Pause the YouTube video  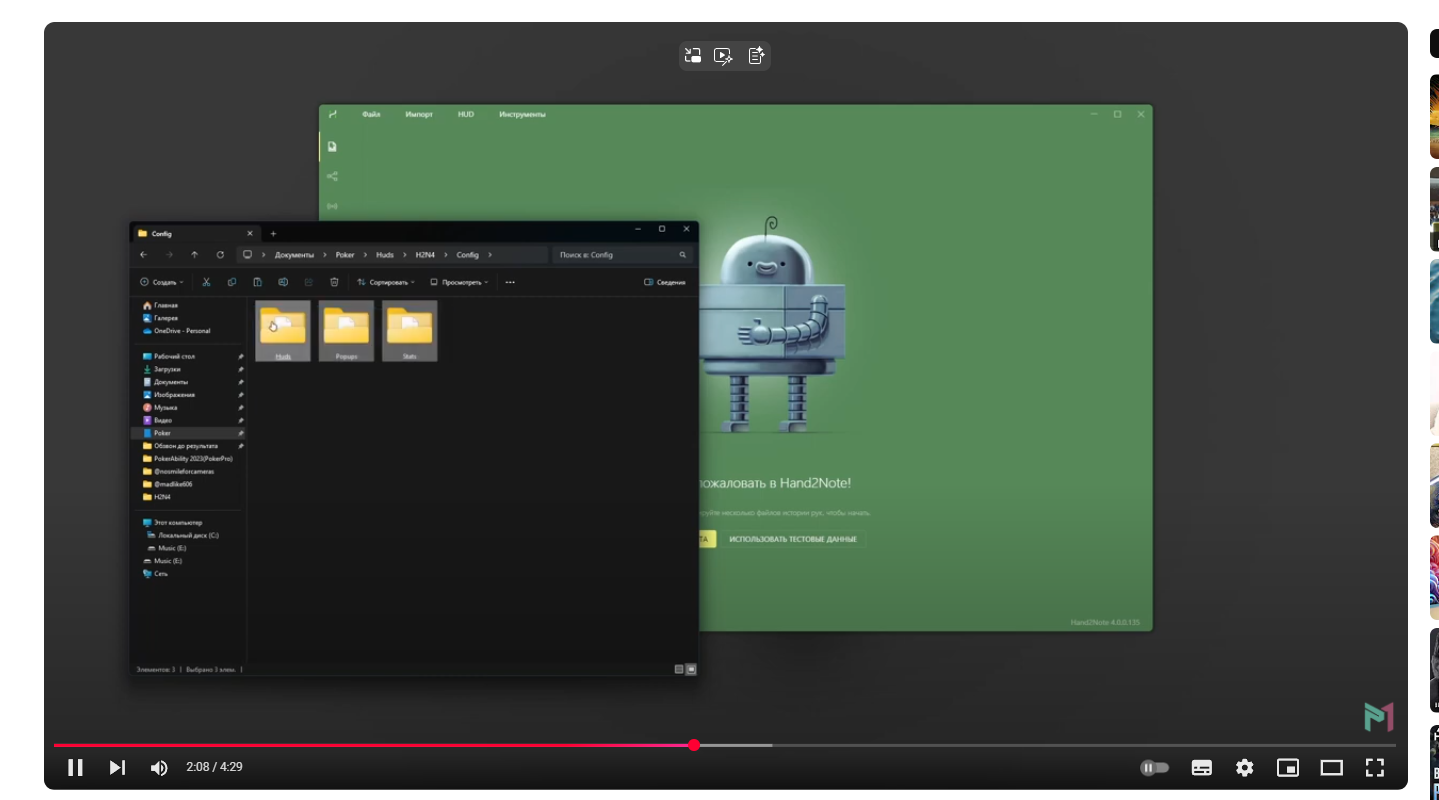click(75, 767)
